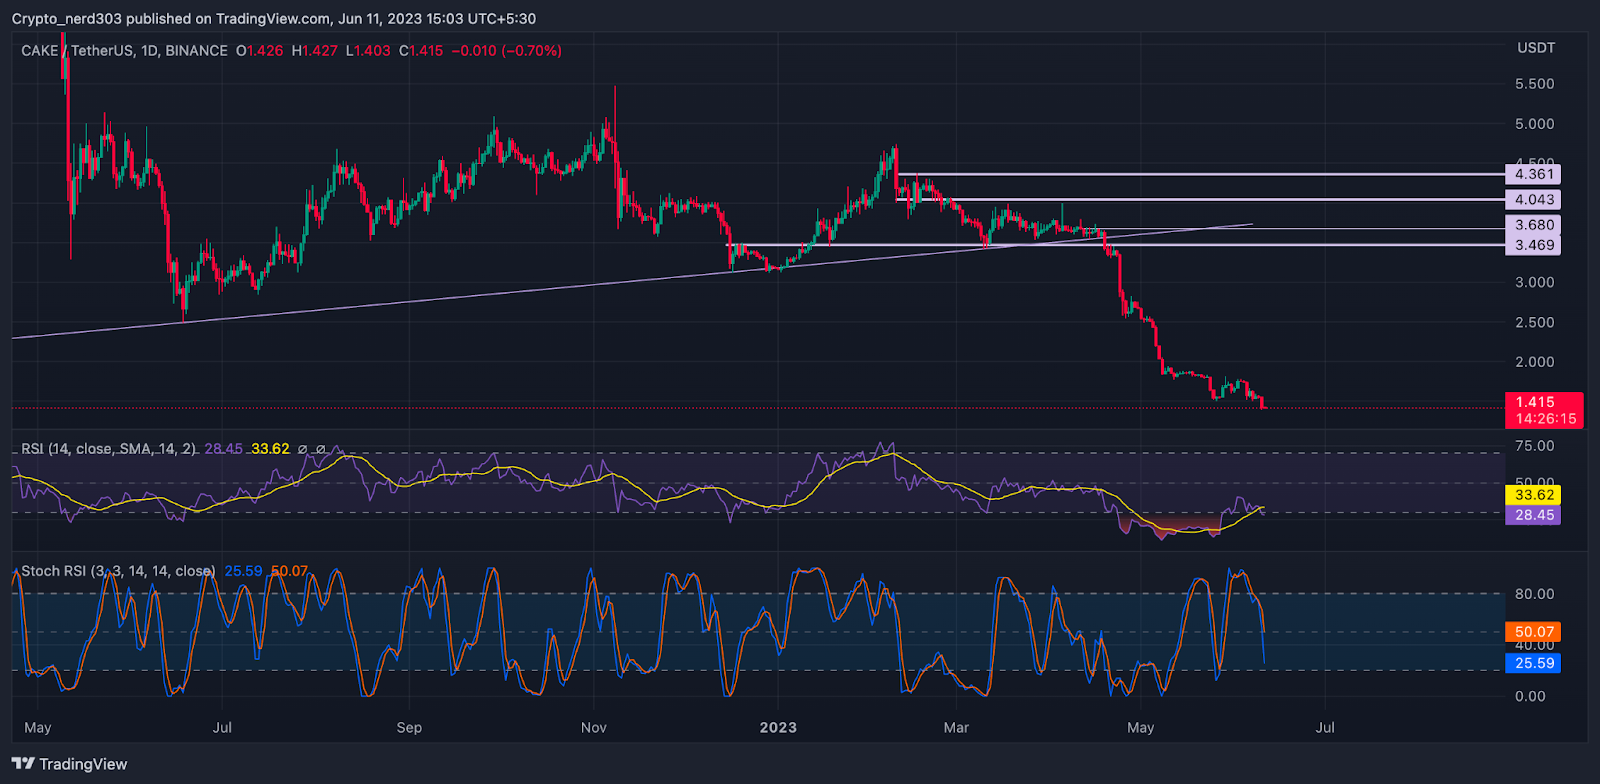Click the 80.00 Stoch RSI scale tick
The image size is (1600, 784).
pyautogui.click(x=1535, y=594)
